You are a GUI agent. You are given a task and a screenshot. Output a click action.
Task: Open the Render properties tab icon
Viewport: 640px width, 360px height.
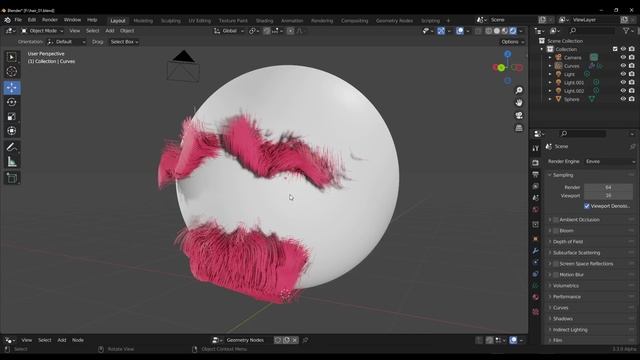(x=536, y=163)
